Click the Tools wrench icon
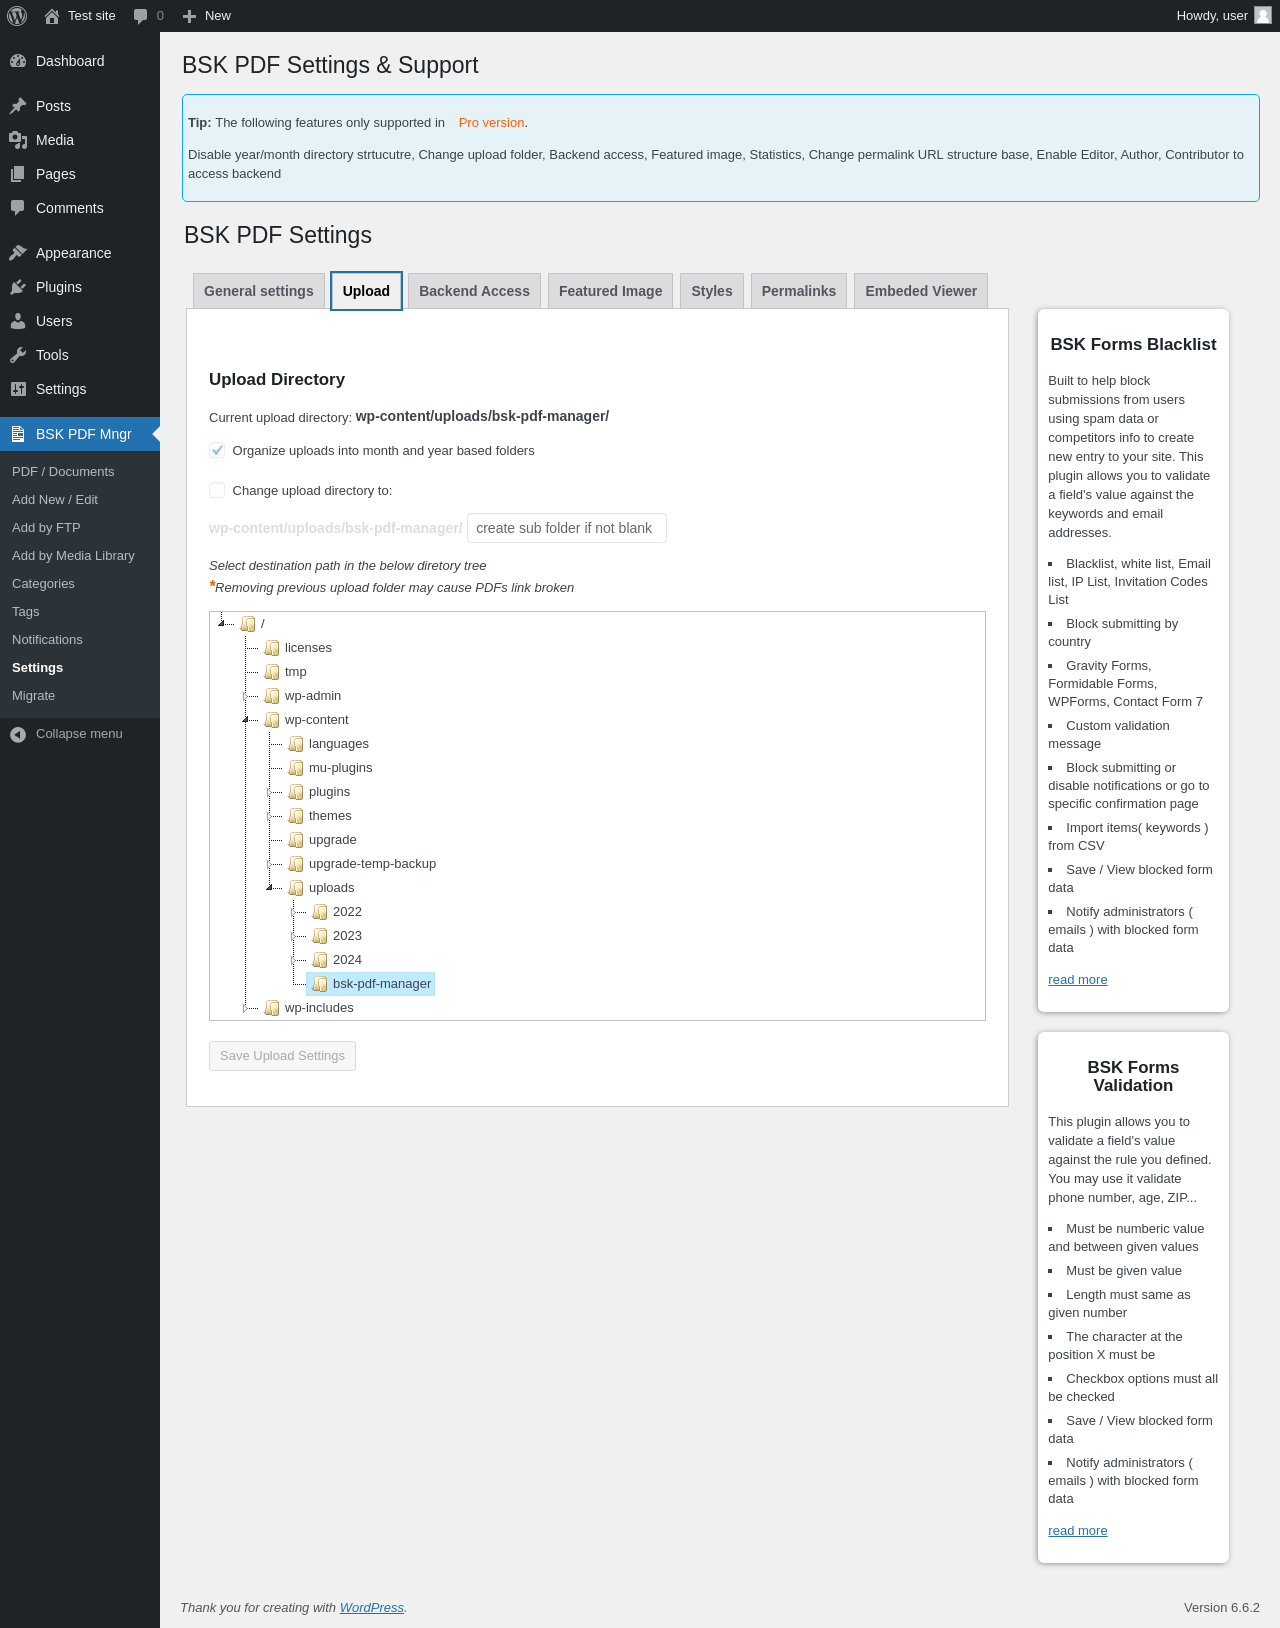This screenshot has height=1628, width=1280. [x=18, y=355]
